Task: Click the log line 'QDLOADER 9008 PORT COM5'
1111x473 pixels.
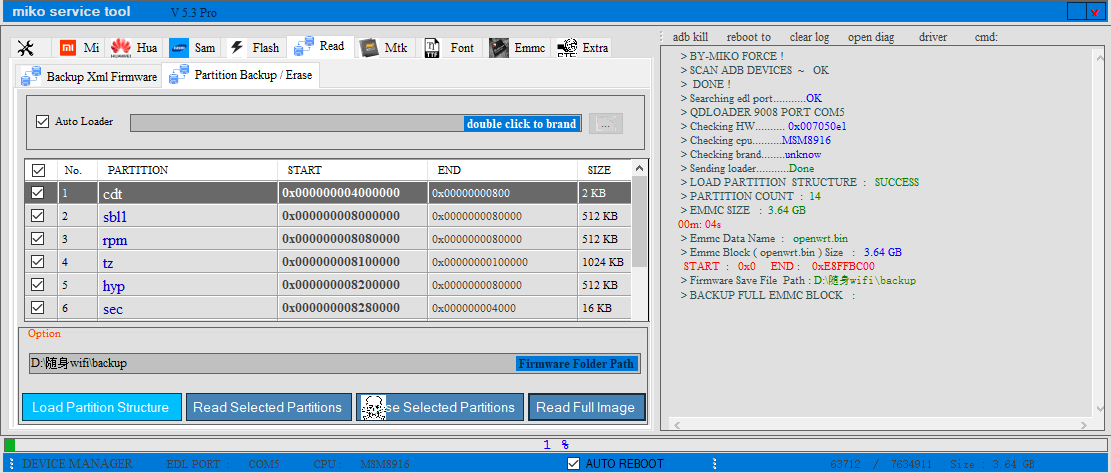Action: 762,112
